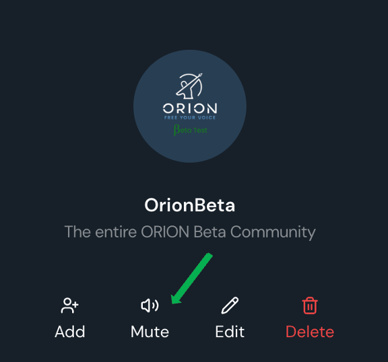This screenshot has width=388, height=362.
Task: Click the red trash can icon
Action: [x=310, y=306]
